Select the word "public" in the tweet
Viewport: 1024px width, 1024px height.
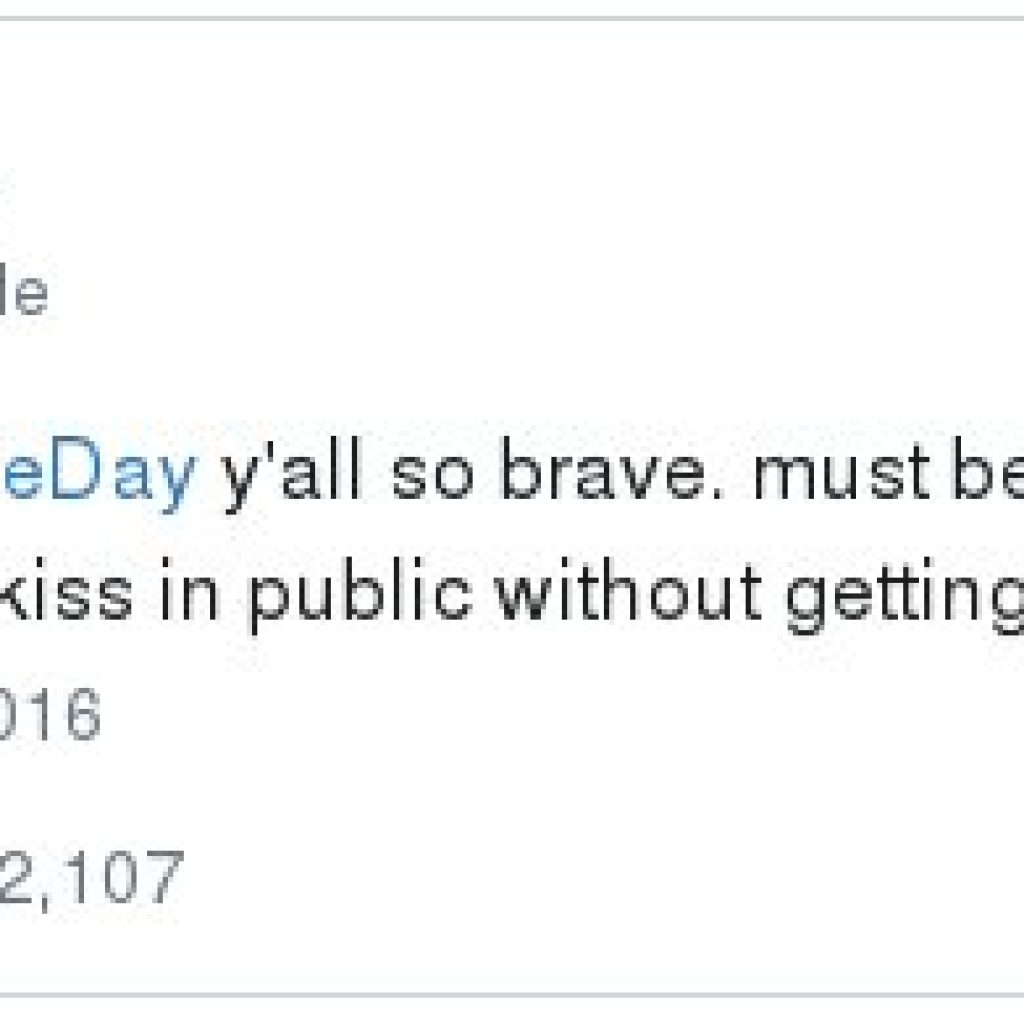pos(361,596)
